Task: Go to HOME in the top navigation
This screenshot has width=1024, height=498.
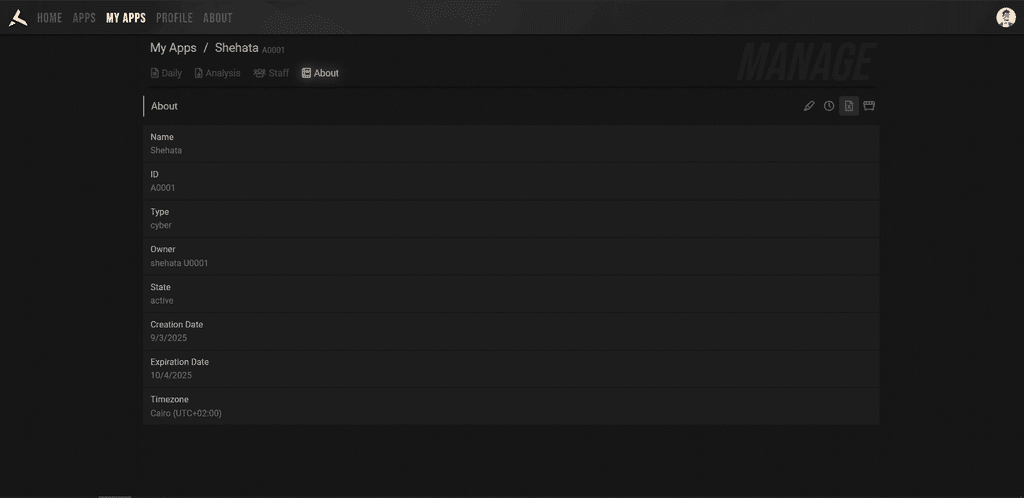Action: click(49, 18)
